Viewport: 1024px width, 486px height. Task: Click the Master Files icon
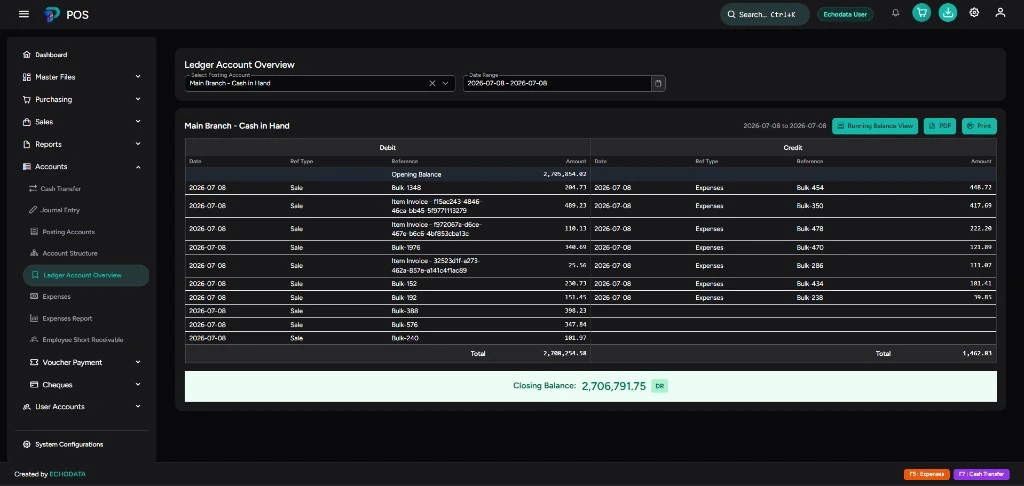coord(27,77)
